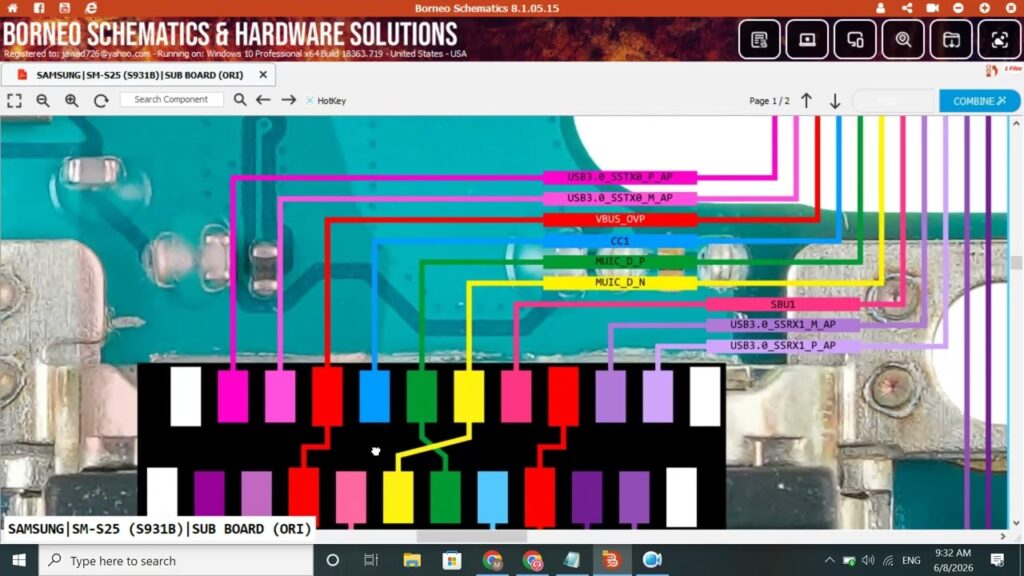Rotate the board view
This screenshot has height=576, width=1024.
(101, 101)
